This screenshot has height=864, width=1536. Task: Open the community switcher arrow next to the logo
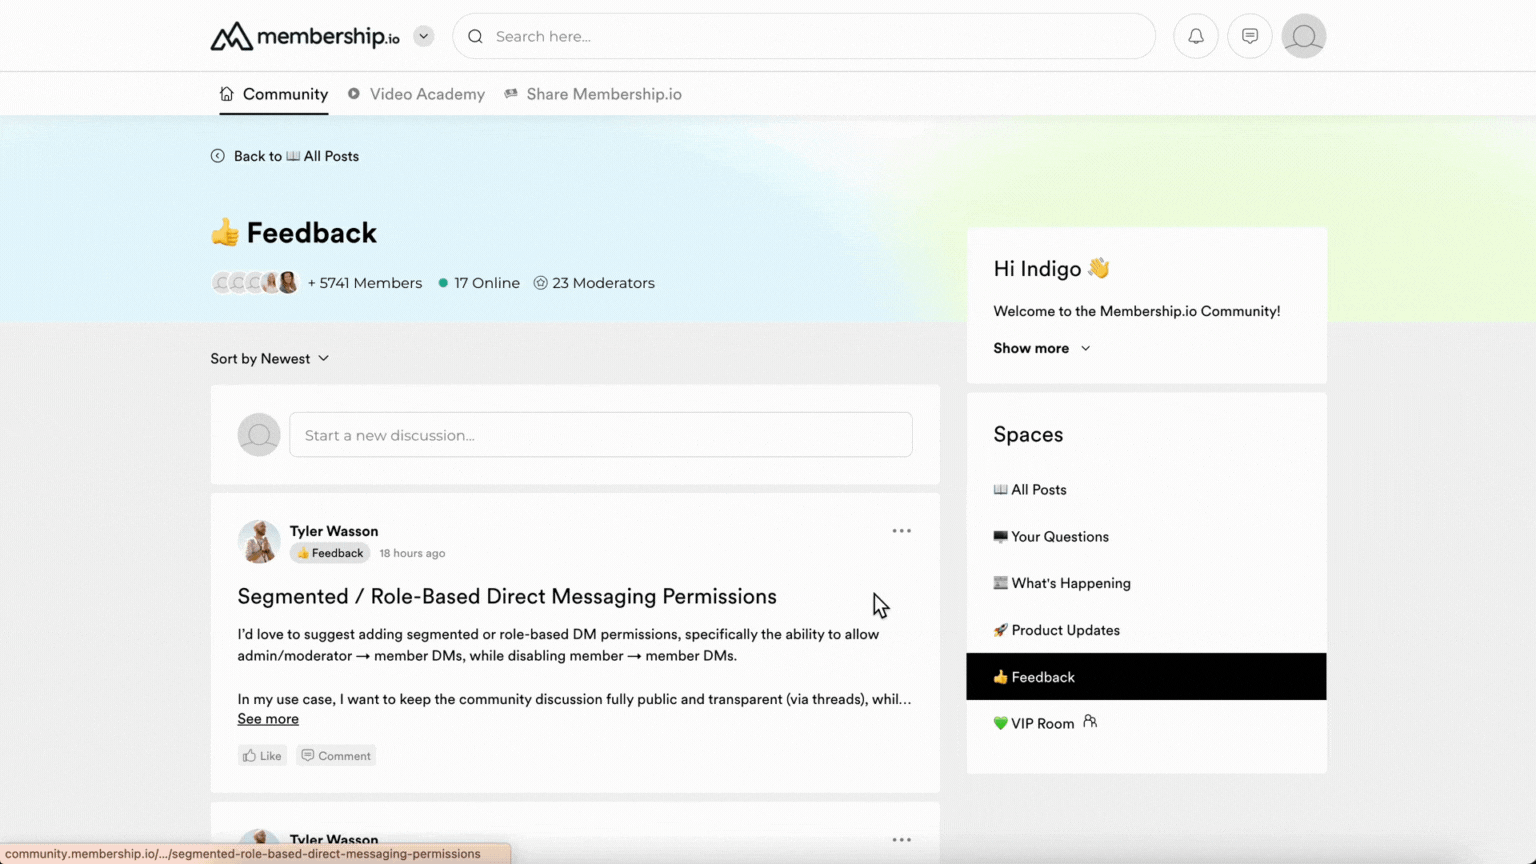tap(422, 35)
